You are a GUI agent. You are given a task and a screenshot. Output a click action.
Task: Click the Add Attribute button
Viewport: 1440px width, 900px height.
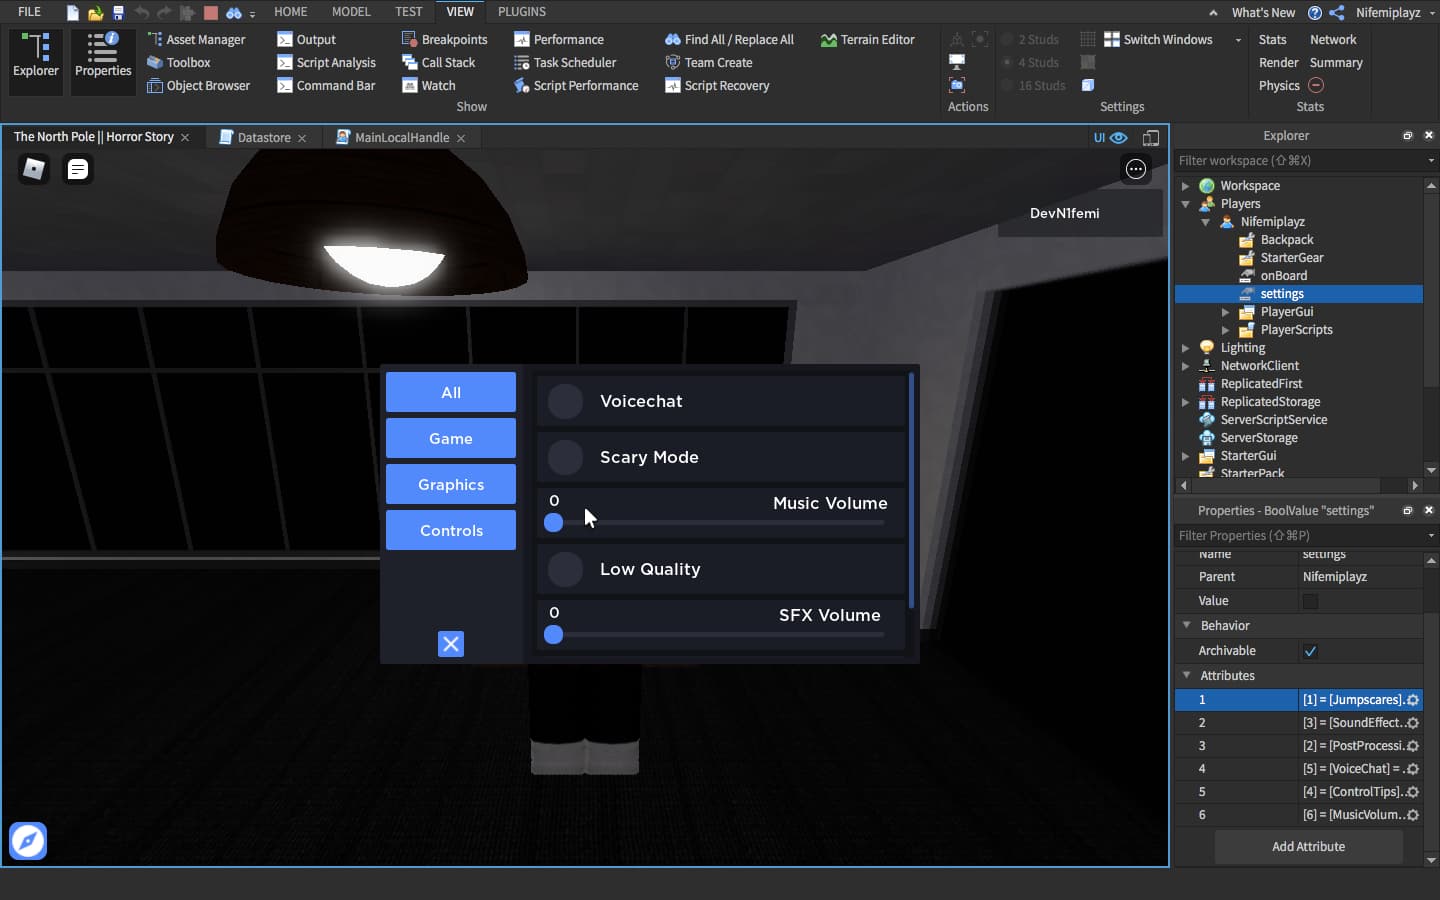[1308, 847]
